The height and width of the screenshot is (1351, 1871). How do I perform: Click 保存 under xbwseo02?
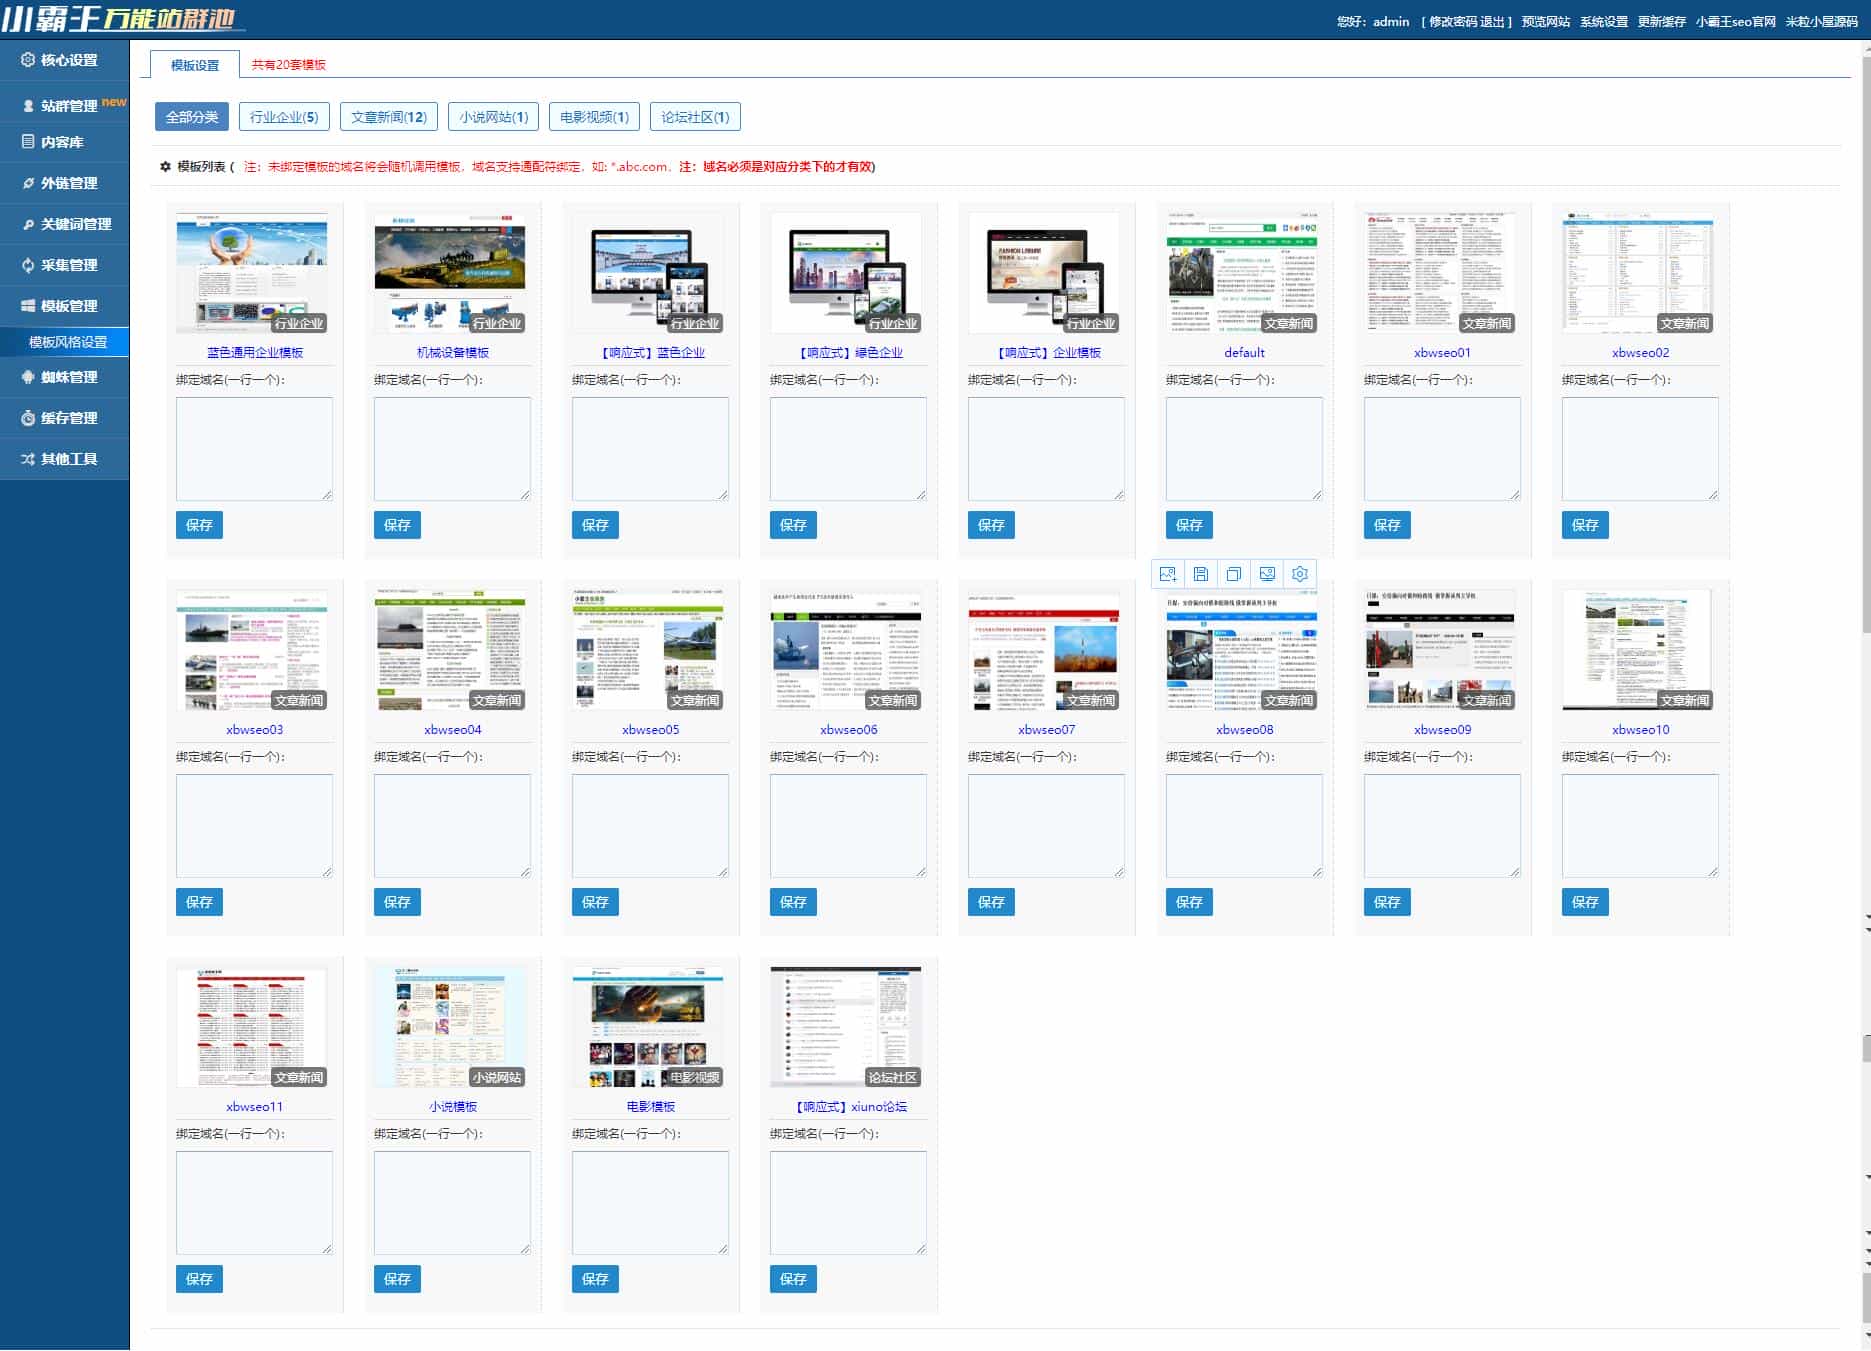tap(1585, 525)
